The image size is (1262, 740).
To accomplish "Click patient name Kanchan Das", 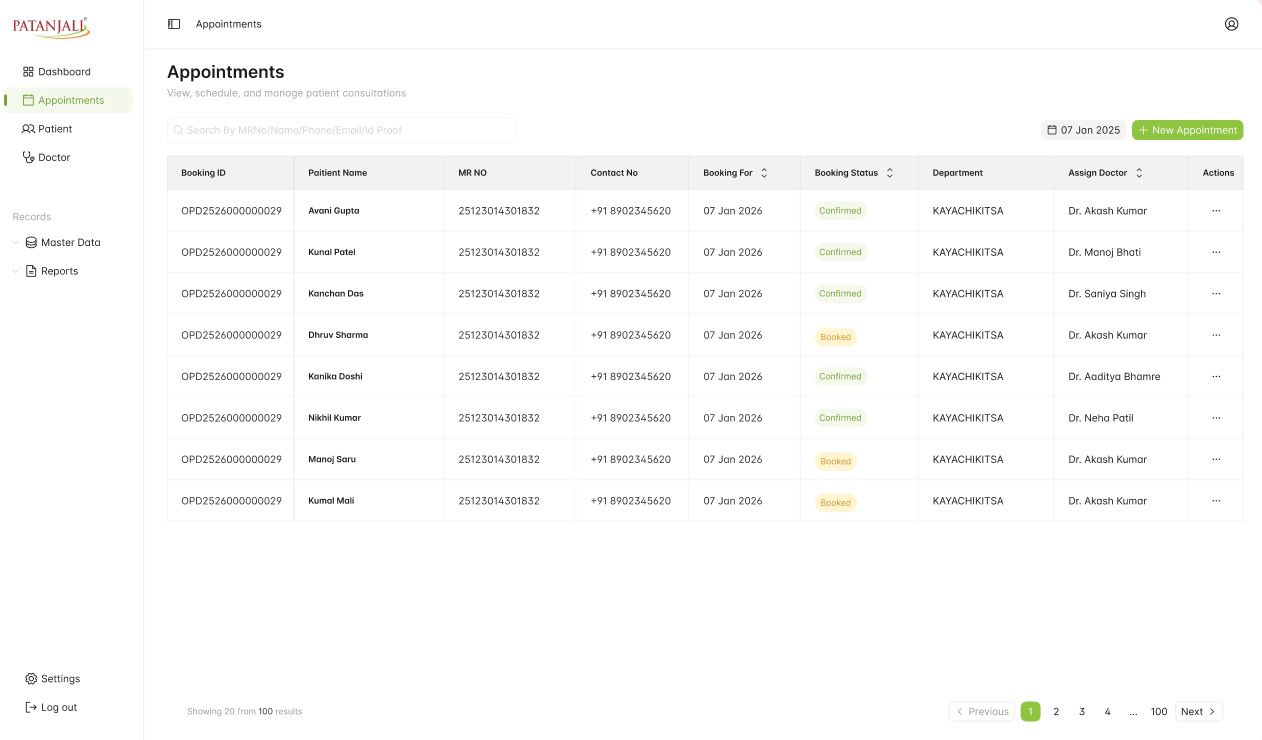I will 334,294.
